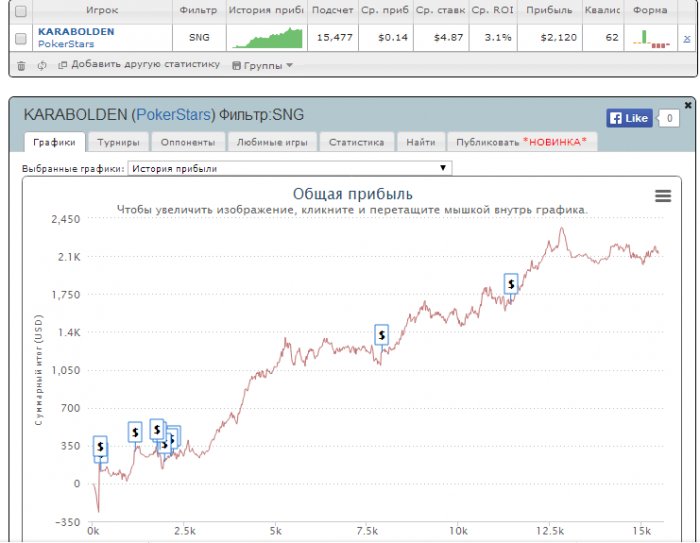Image resolution: width=700 pixels, height=543 pixels.
Task: Switch to the Графики tab
Action: click(54, 142)
